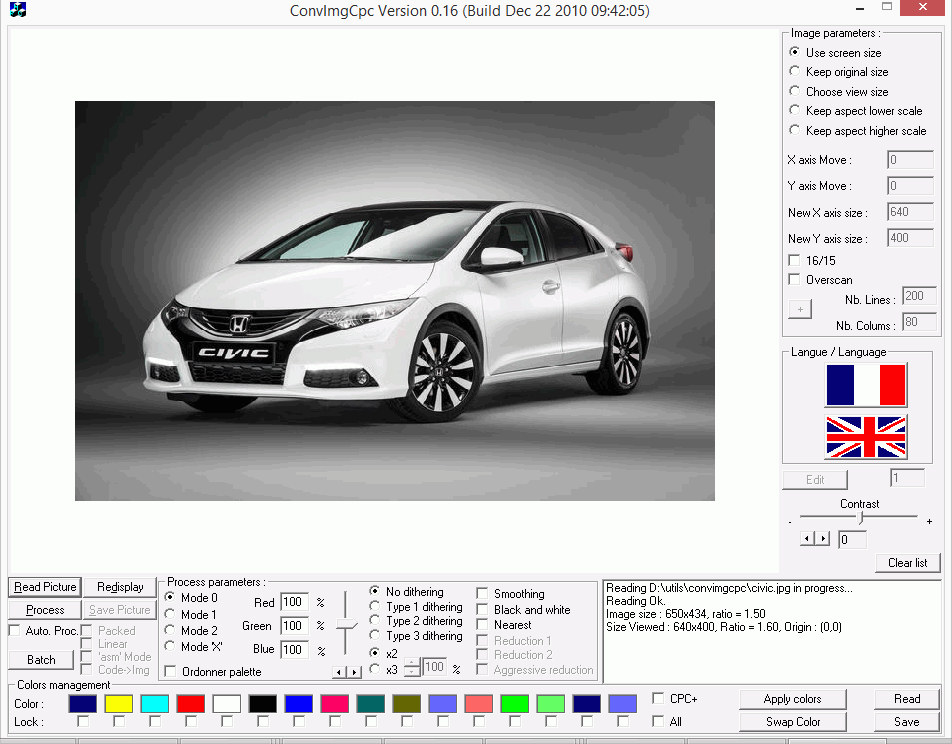
Task: Switch language with the British flag
Action: (866, 437)
